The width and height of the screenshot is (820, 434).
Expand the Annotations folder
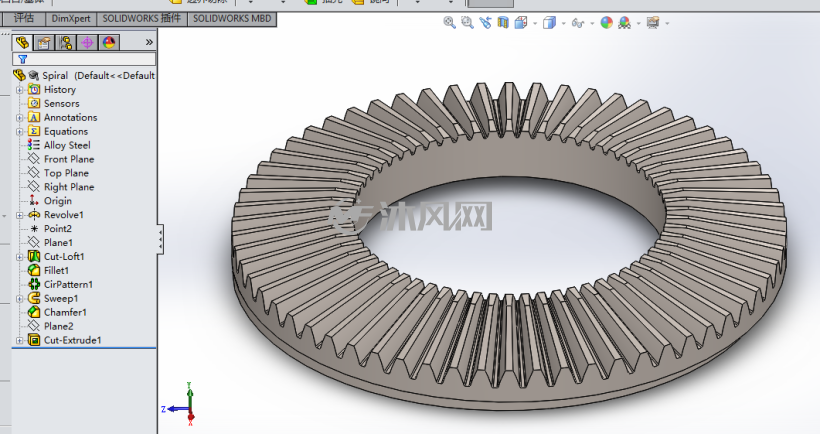pyautogui.click(x=19, y=117)
